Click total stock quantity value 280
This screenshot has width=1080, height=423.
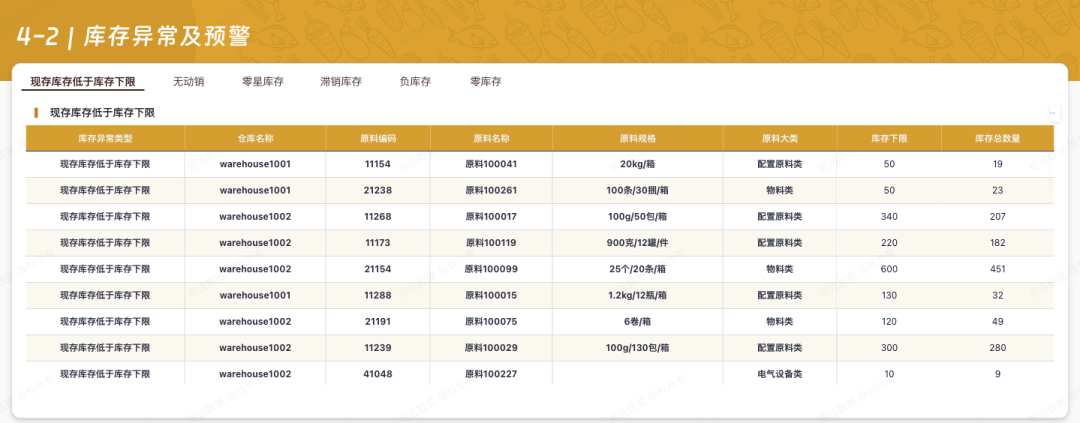coord(997,347)
